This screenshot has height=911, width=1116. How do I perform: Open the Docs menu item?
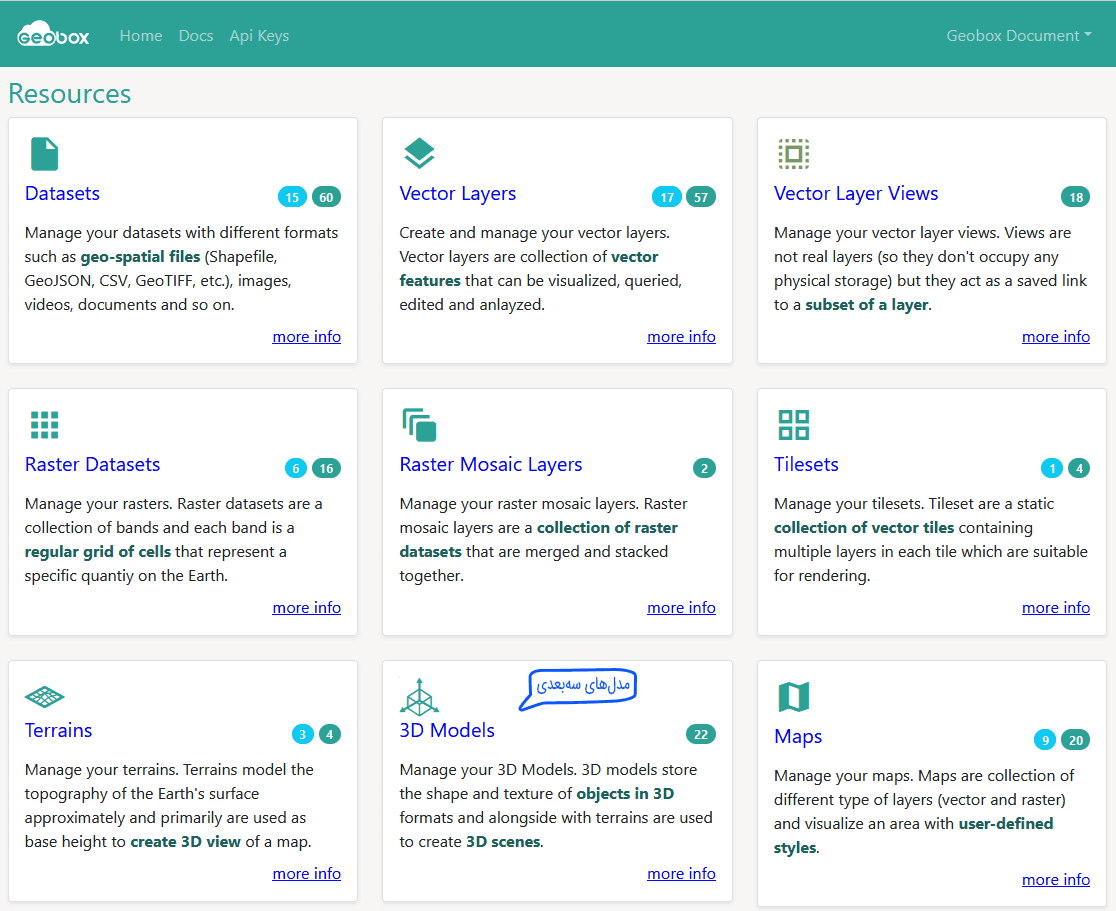coord(196,36)
